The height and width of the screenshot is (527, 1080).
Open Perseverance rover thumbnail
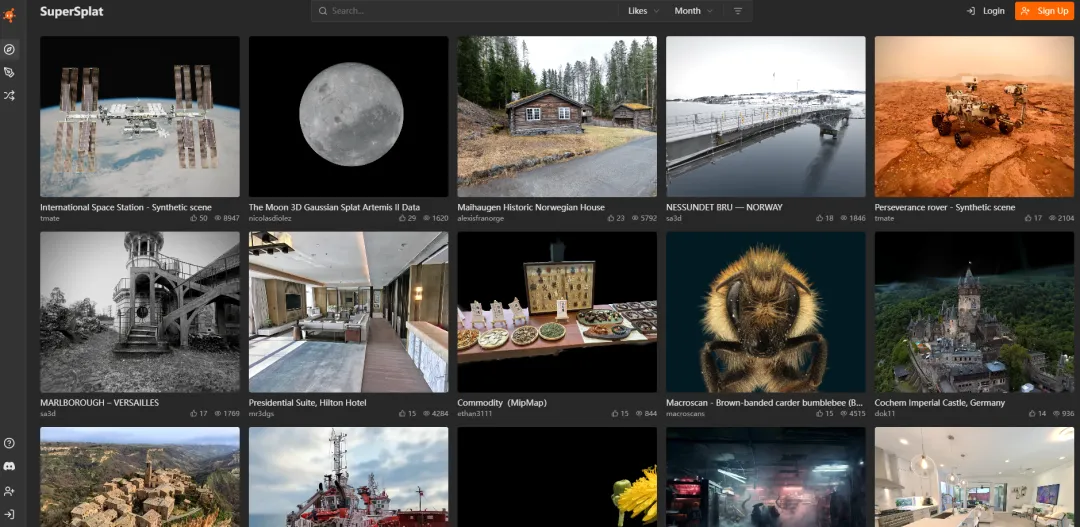tap(974, 116)
